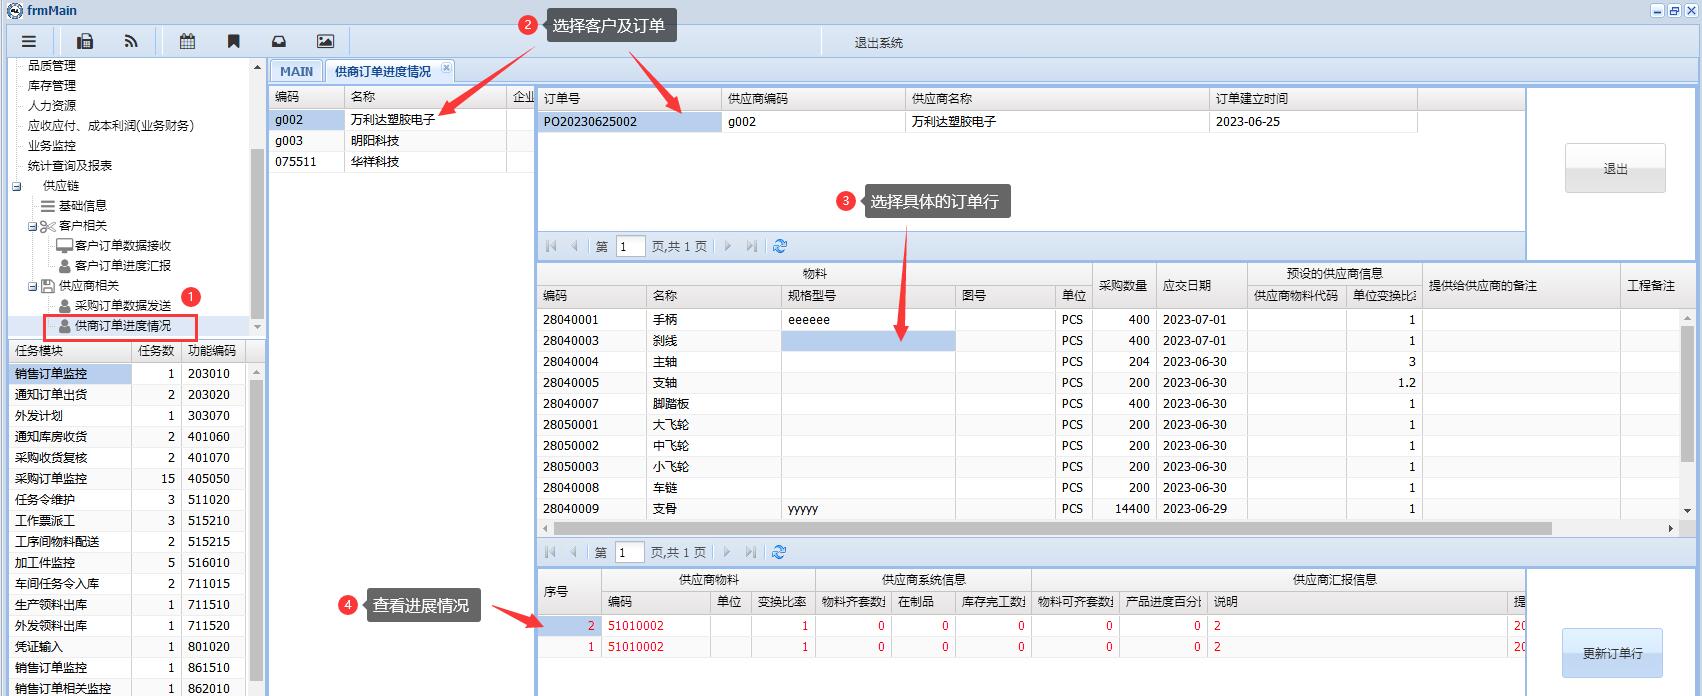Click the bookmark icon in toolbar
The image size is (1702, 696).
233,41
